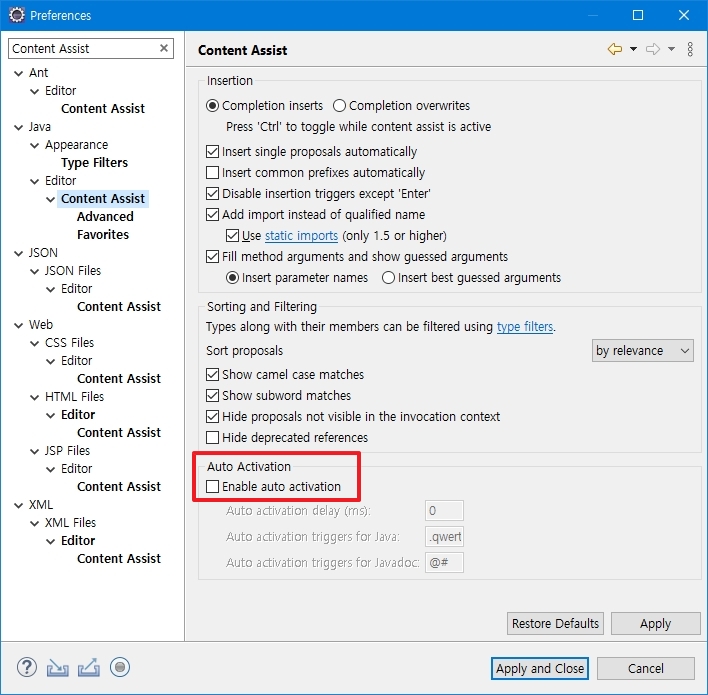This screenshot has height=695, width=708.
Task: Check Enable auto activation
Action: coord(212,486)
